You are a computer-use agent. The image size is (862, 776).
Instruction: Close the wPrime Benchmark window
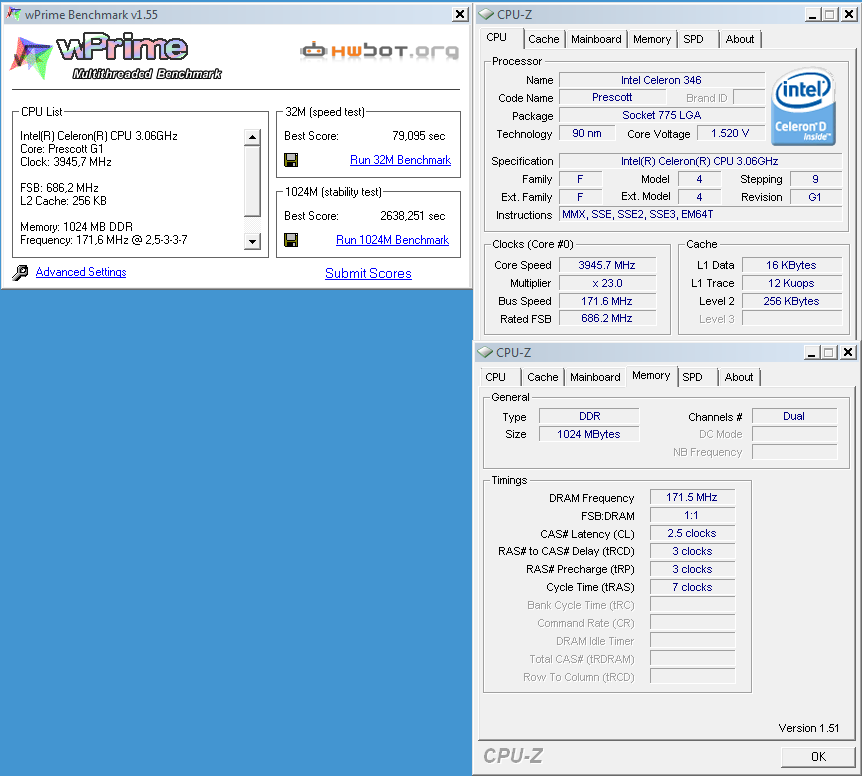coord(460,14)
